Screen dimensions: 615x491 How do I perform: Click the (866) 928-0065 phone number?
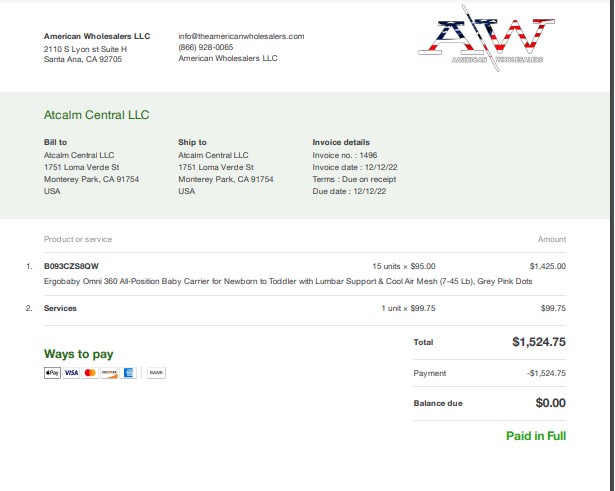[206, 47]
